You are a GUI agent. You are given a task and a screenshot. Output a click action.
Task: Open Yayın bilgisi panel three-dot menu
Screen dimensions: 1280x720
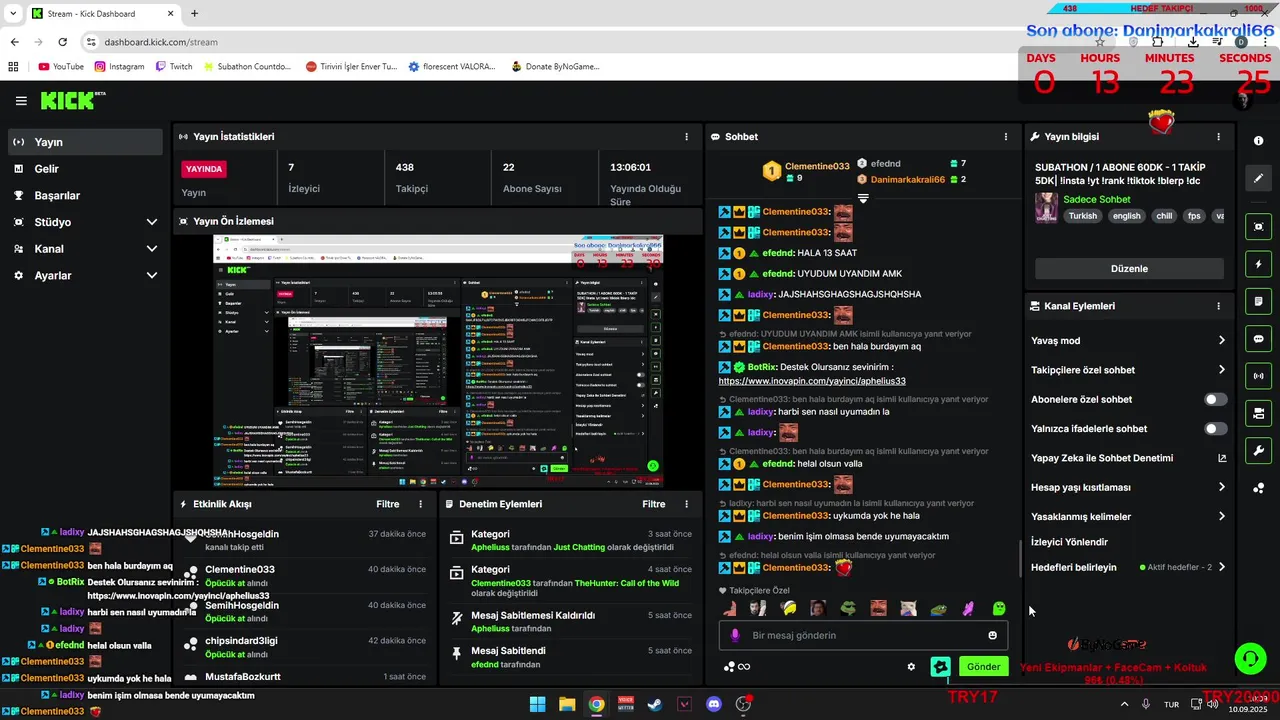pos(1218,137)
